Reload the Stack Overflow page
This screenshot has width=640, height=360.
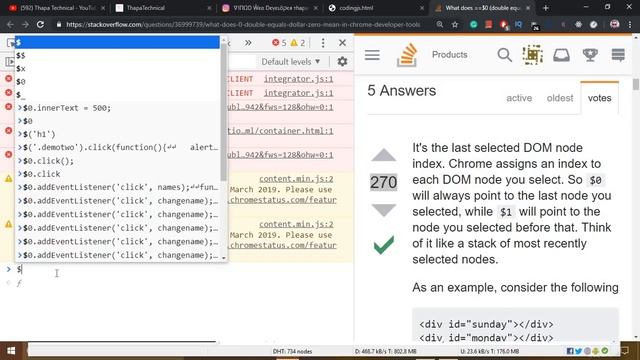tap(40, 24)
